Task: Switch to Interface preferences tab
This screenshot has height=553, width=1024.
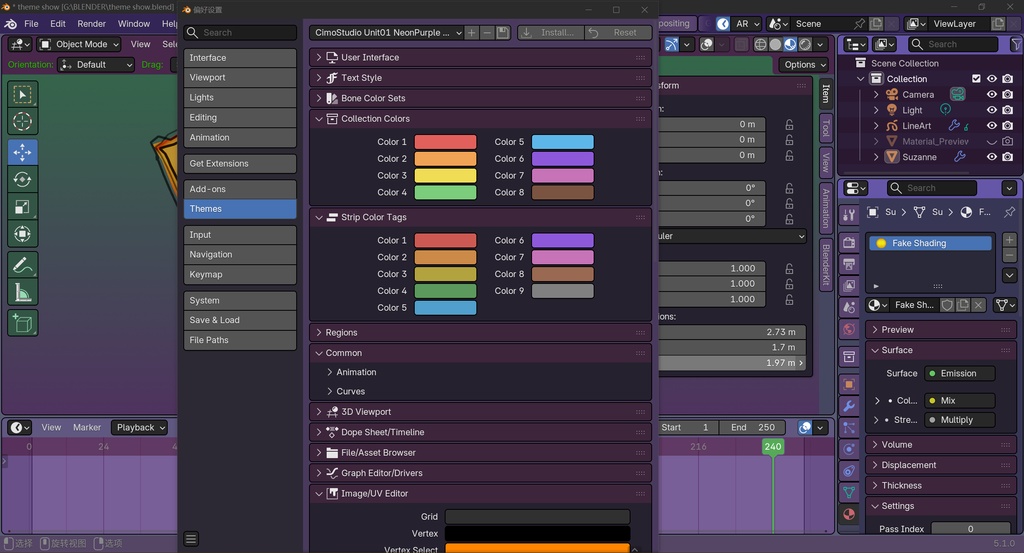Action: click(x=240, y=57)
